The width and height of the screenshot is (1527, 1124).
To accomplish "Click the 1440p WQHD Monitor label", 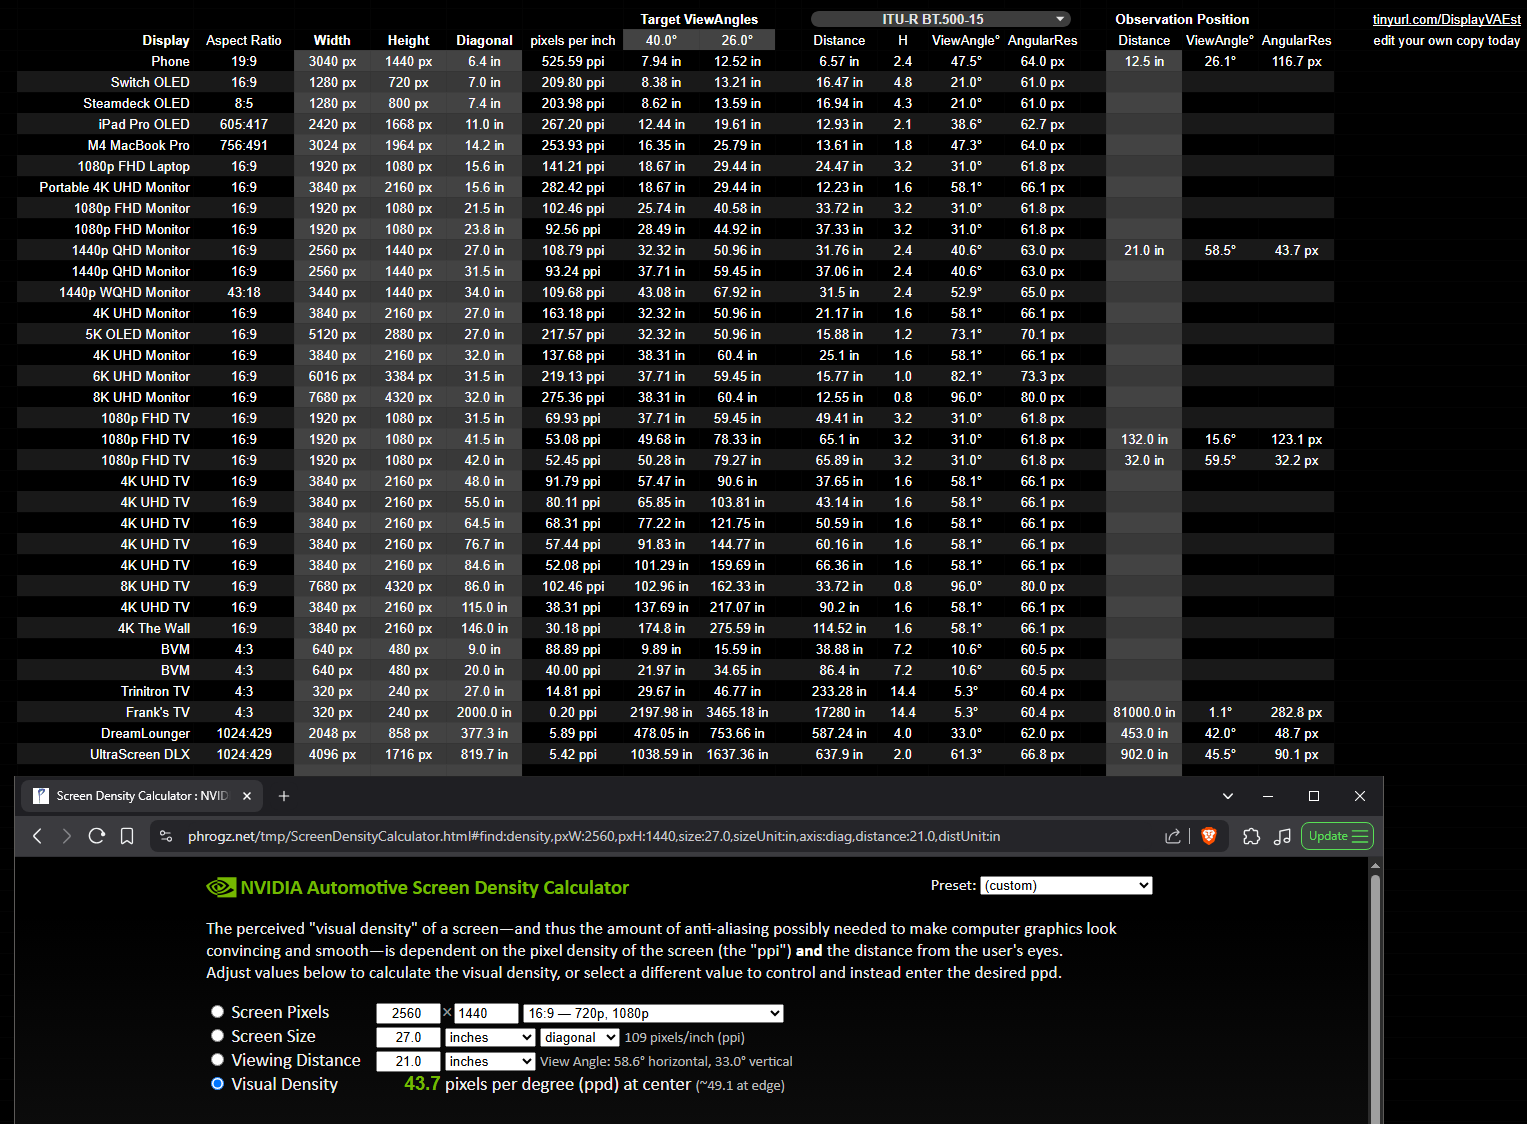I will (x=124, y=292).
